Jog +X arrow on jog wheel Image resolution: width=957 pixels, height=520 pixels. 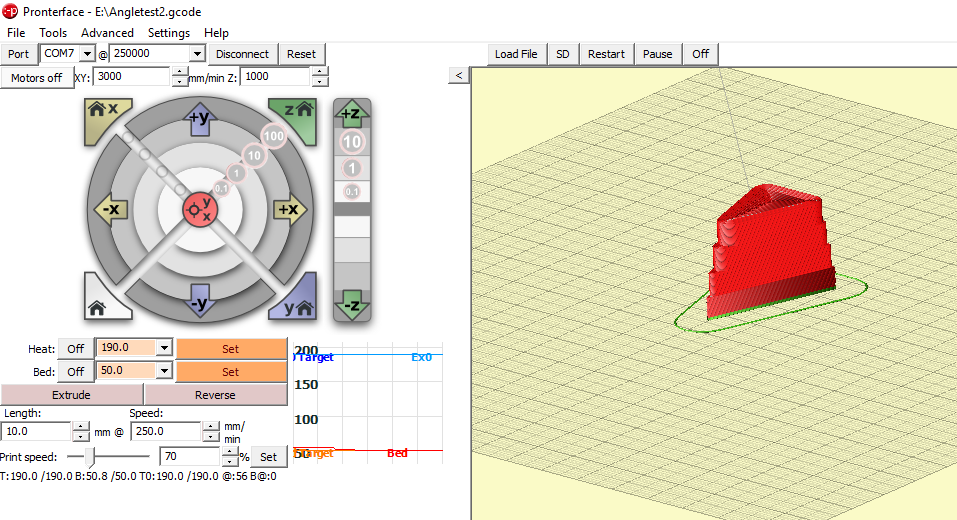click(x=289, y=210)
